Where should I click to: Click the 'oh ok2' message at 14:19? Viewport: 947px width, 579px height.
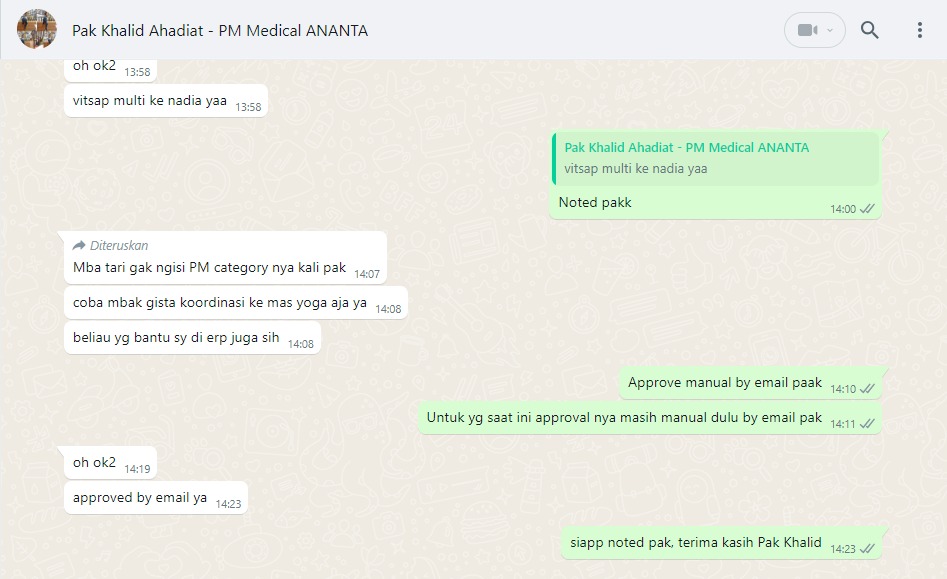110,463
